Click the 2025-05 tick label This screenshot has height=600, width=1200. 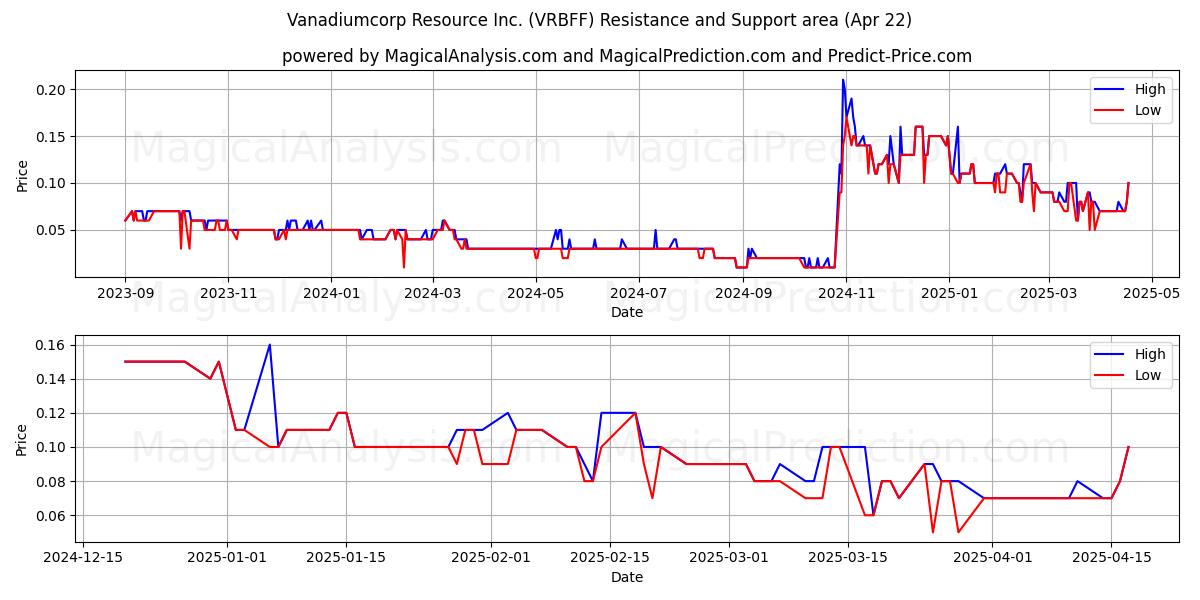click(x=1151, y=293)
